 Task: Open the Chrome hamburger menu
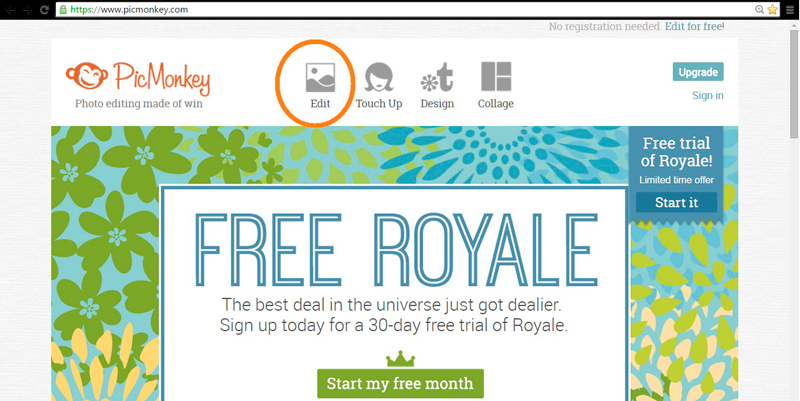[791, 9]
